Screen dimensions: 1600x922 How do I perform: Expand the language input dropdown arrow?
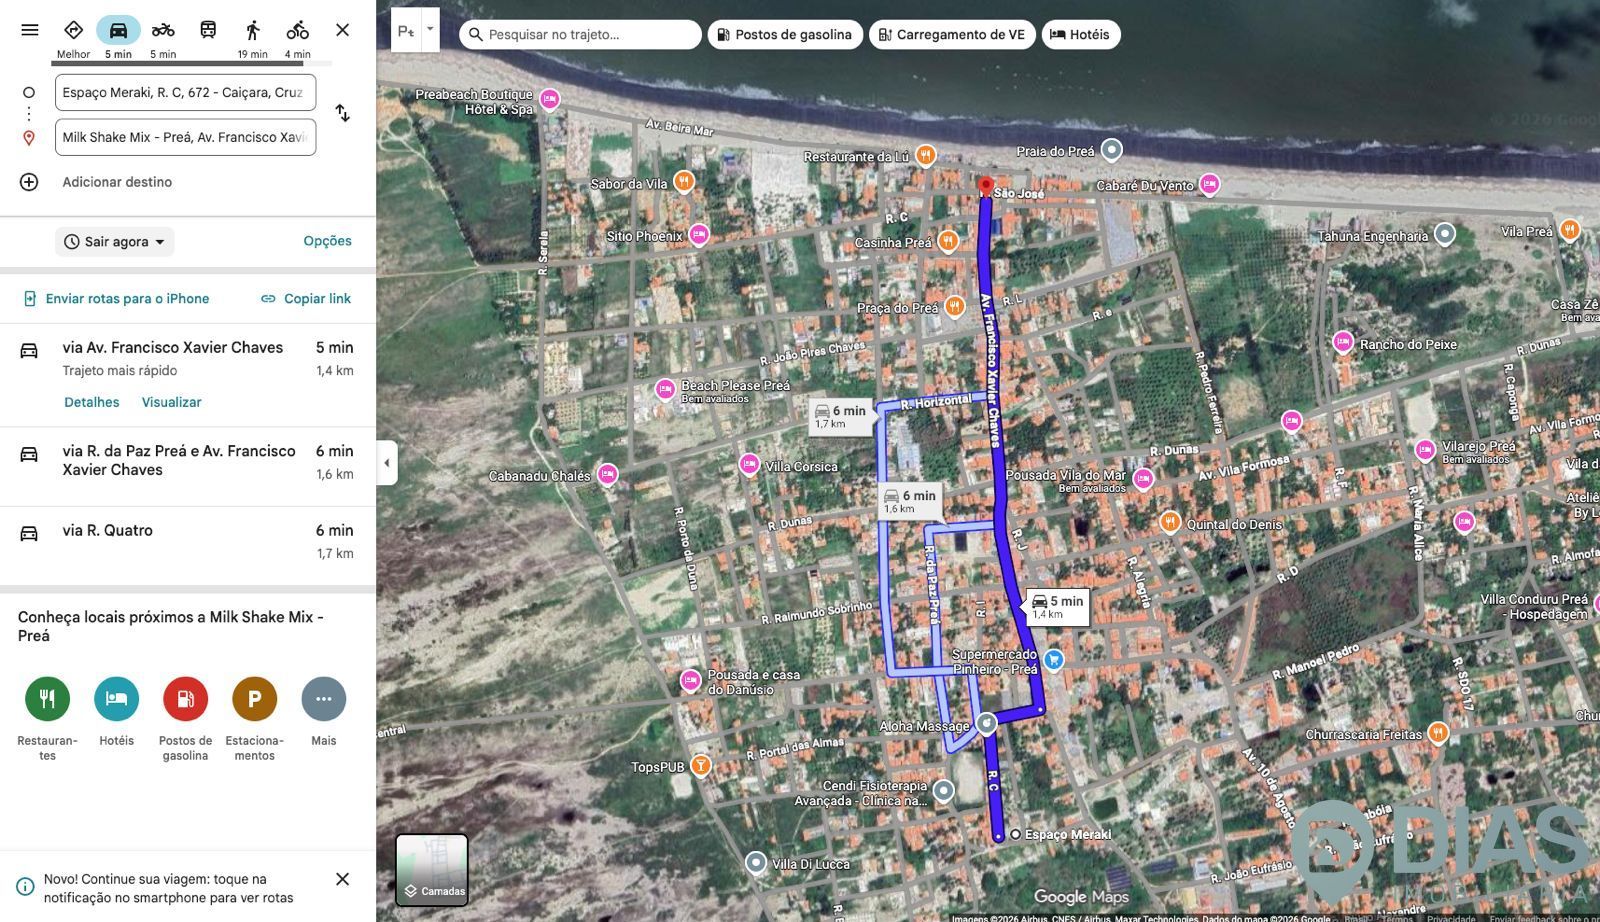coord(430,30)
